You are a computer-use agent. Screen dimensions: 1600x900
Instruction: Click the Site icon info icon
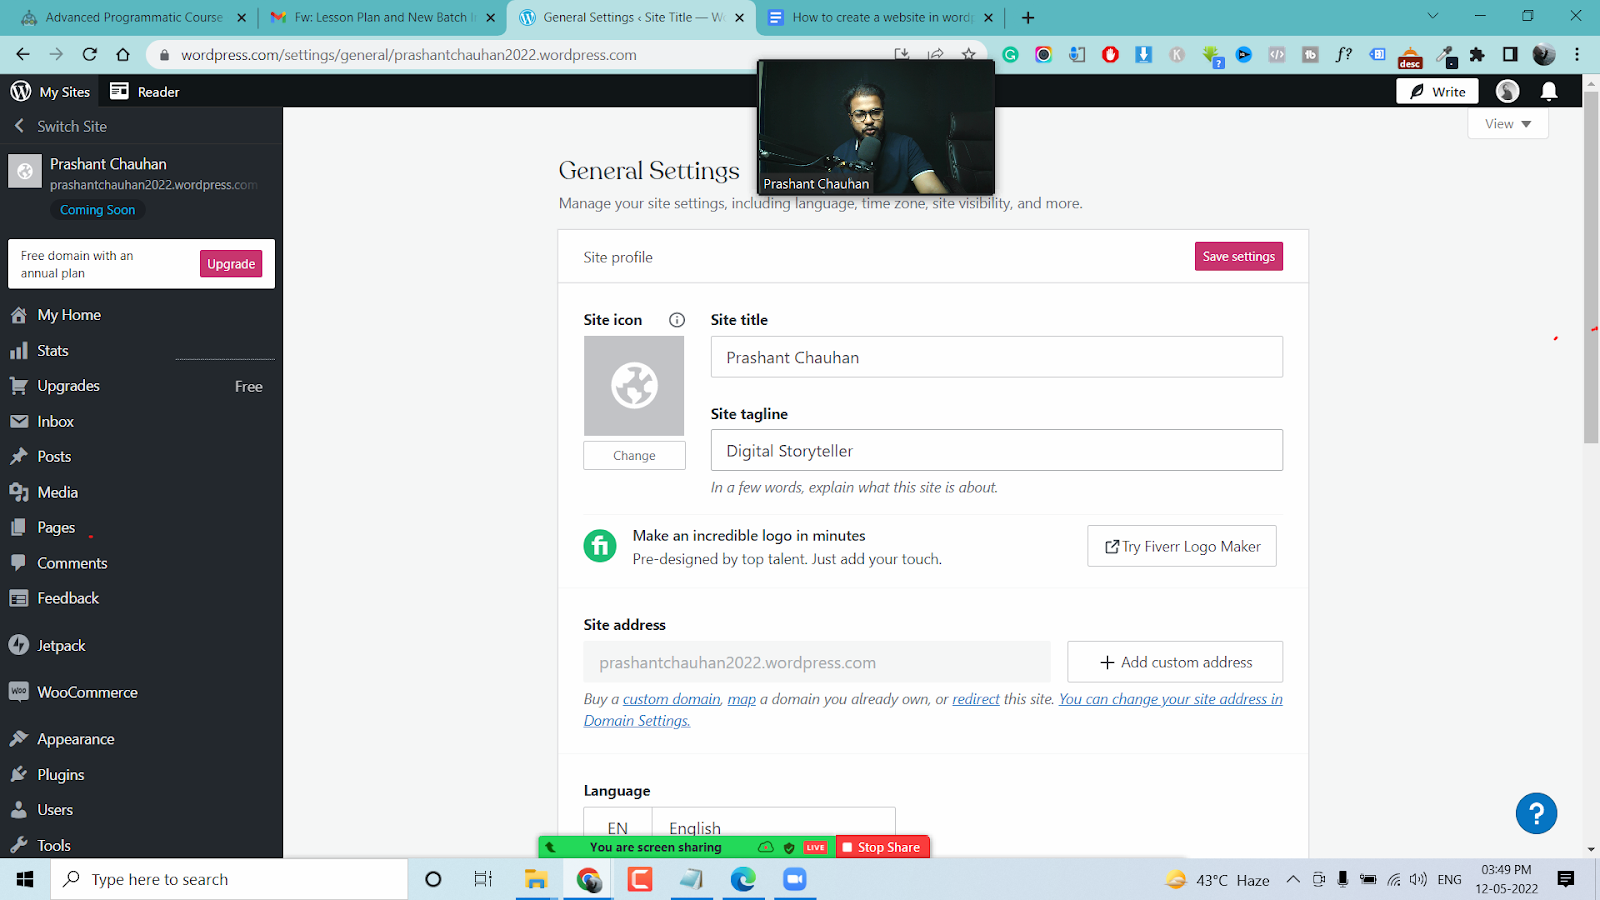click(677, 320)
